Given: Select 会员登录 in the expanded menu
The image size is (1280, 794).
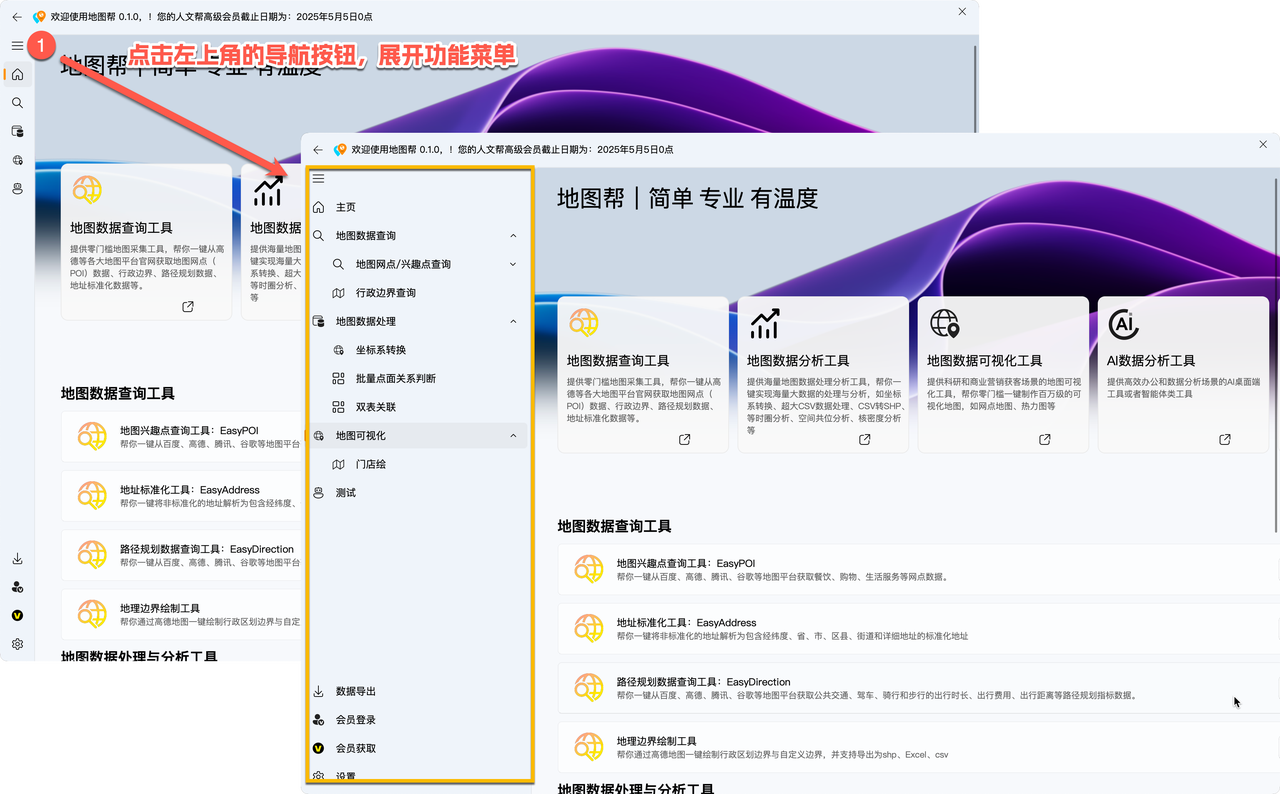Looking at the screenshot, I should (419, 720).
